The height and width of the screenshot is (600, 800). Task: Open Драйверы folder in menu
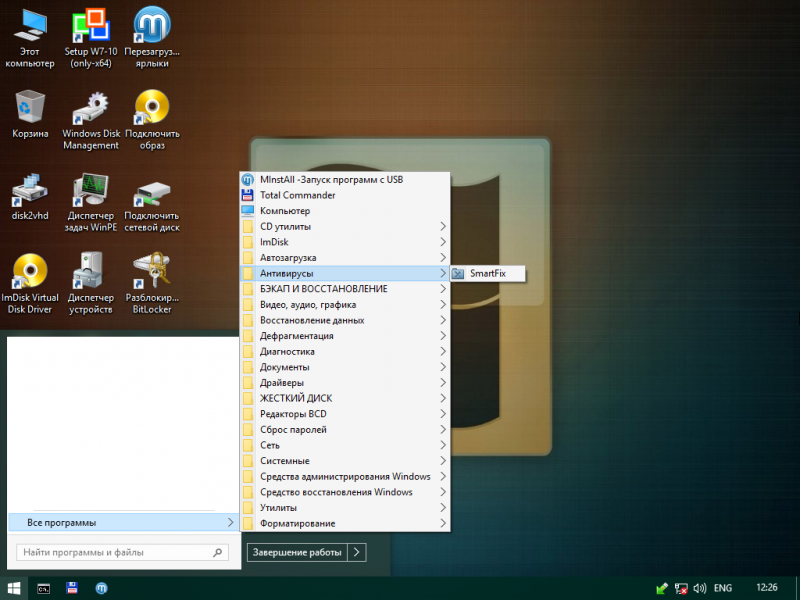coord(345,383)
